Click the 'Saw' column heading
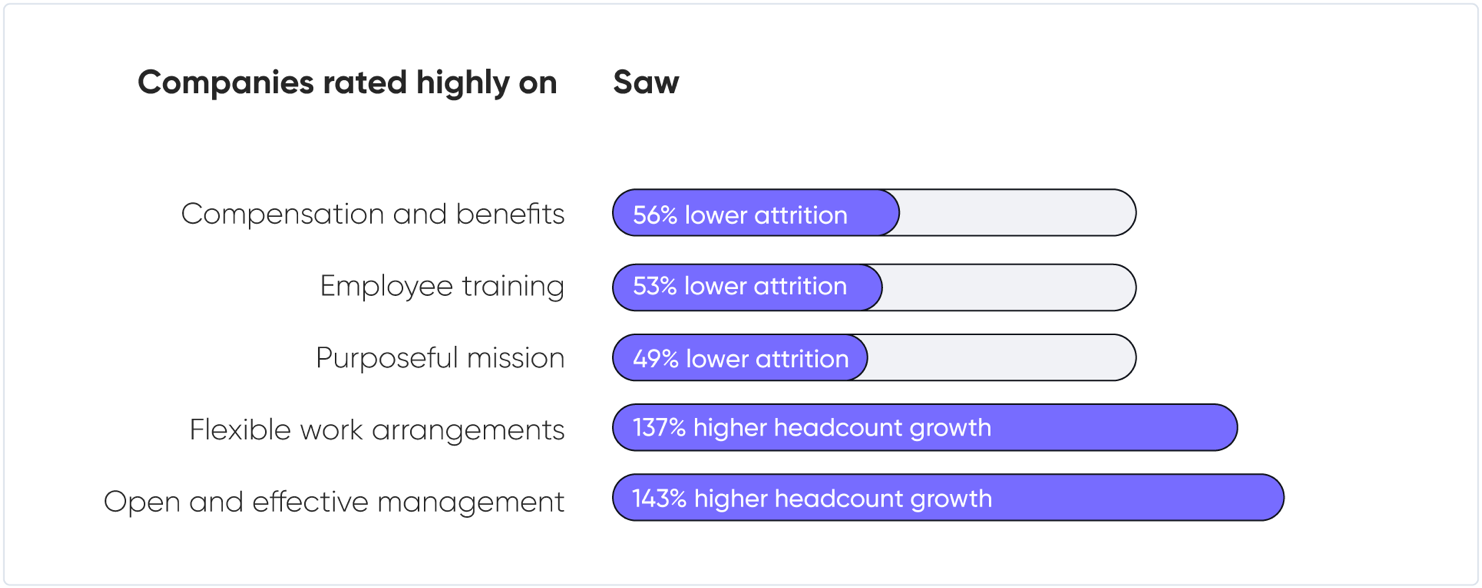This screenshot has width=1482, height=588. 646,82
